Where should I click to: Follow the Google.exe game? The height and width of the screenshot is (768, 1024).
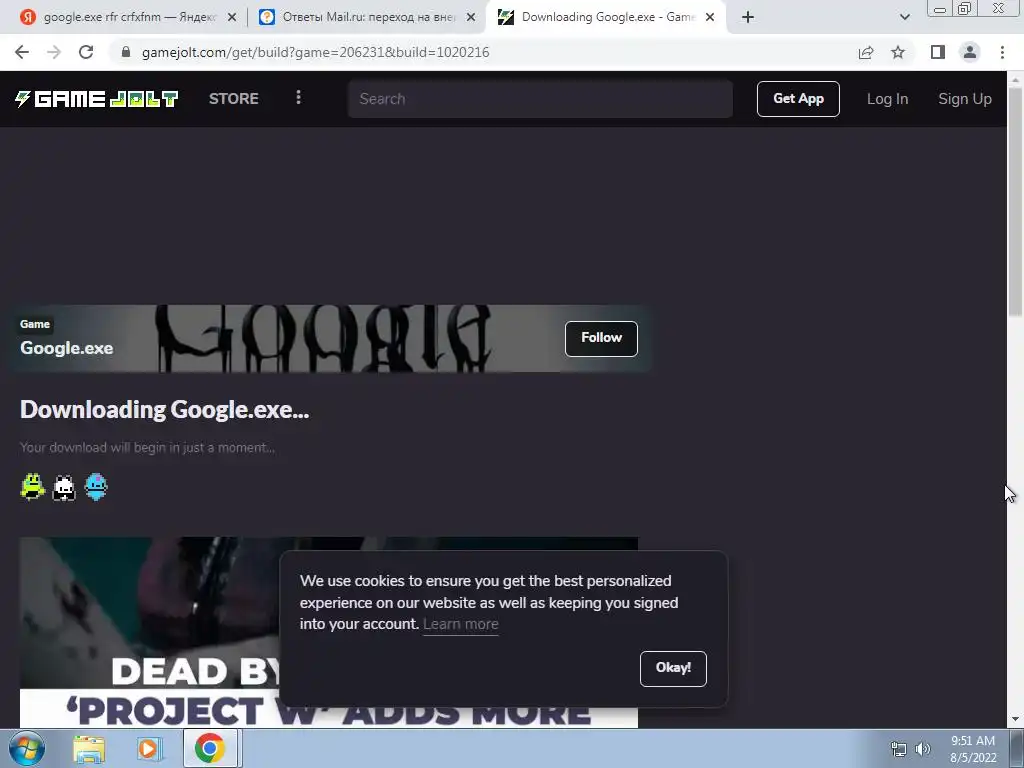tap(601, 338)
